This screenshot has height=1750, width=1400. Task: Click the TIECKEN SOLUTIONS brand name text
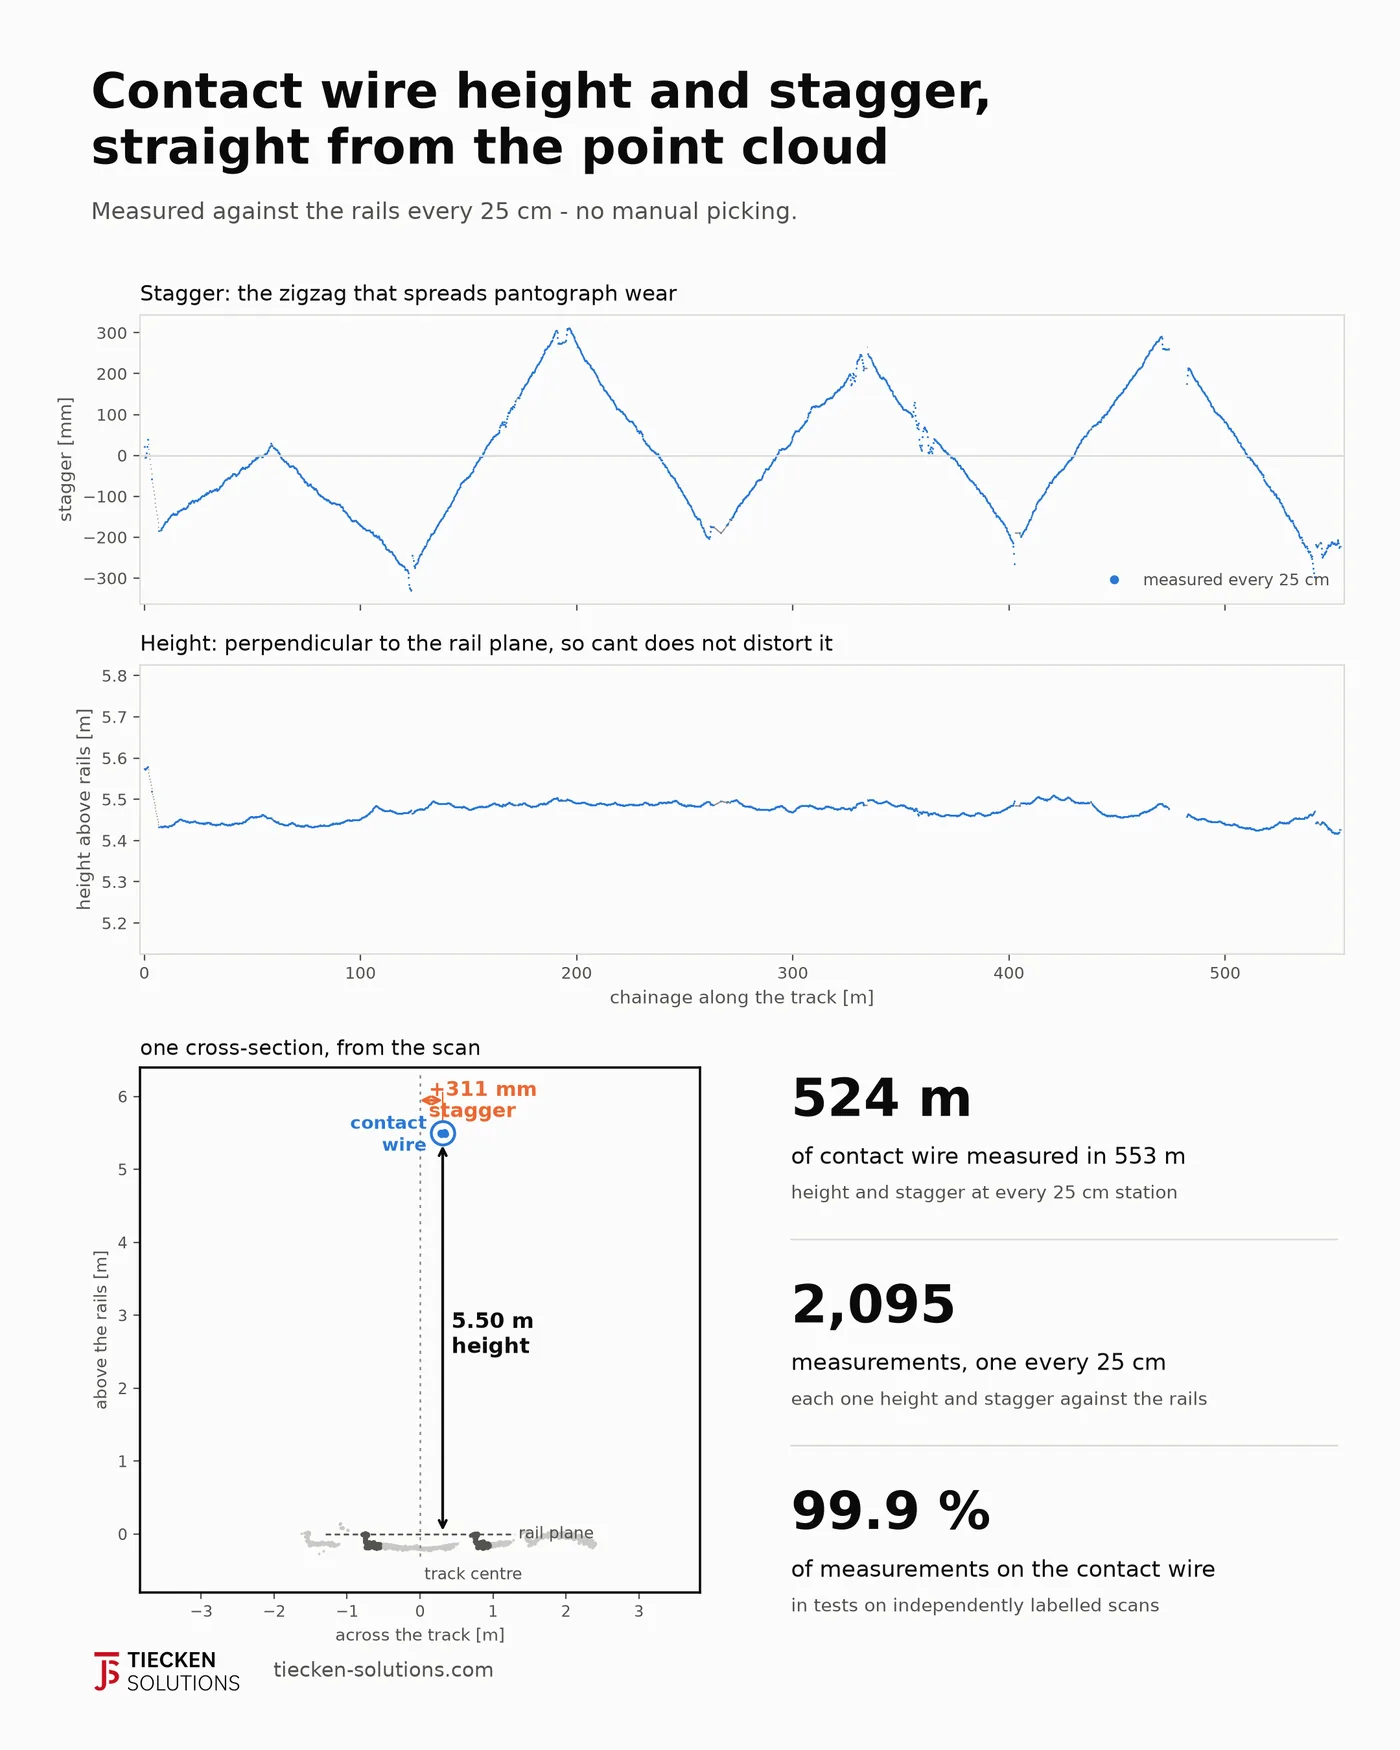(x=183, y=1672)
